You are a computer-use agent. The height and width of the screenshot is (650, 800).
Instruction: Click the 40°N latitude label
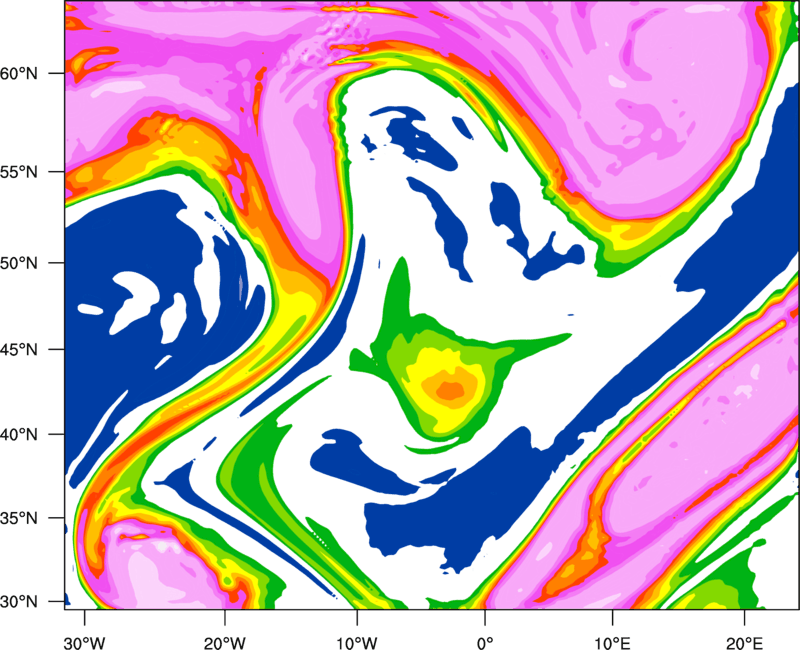pos(19,435)
